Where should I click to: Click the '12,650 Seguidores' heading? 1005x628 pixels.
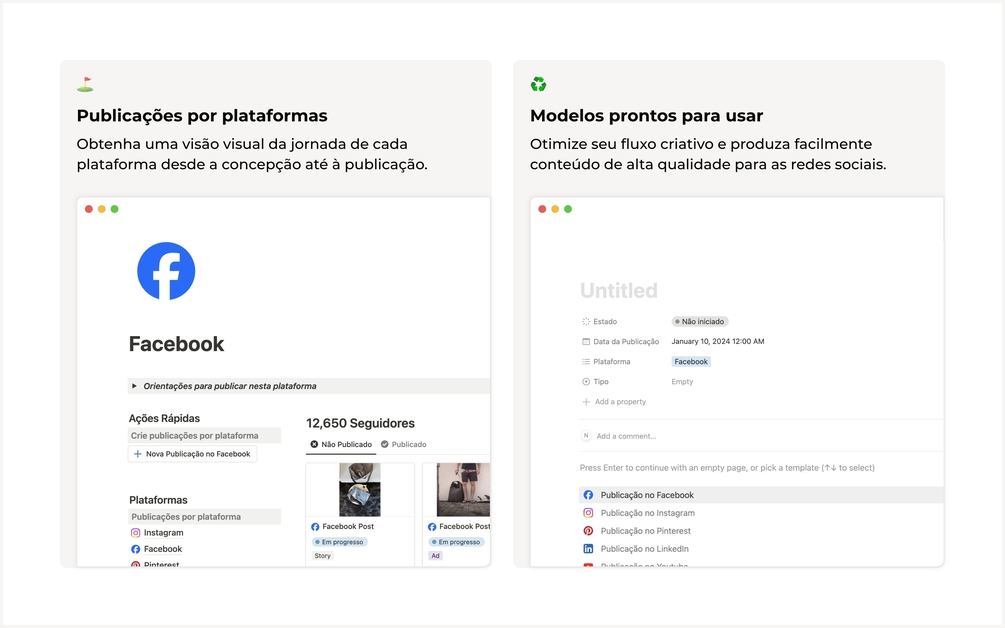pos(360,423)
